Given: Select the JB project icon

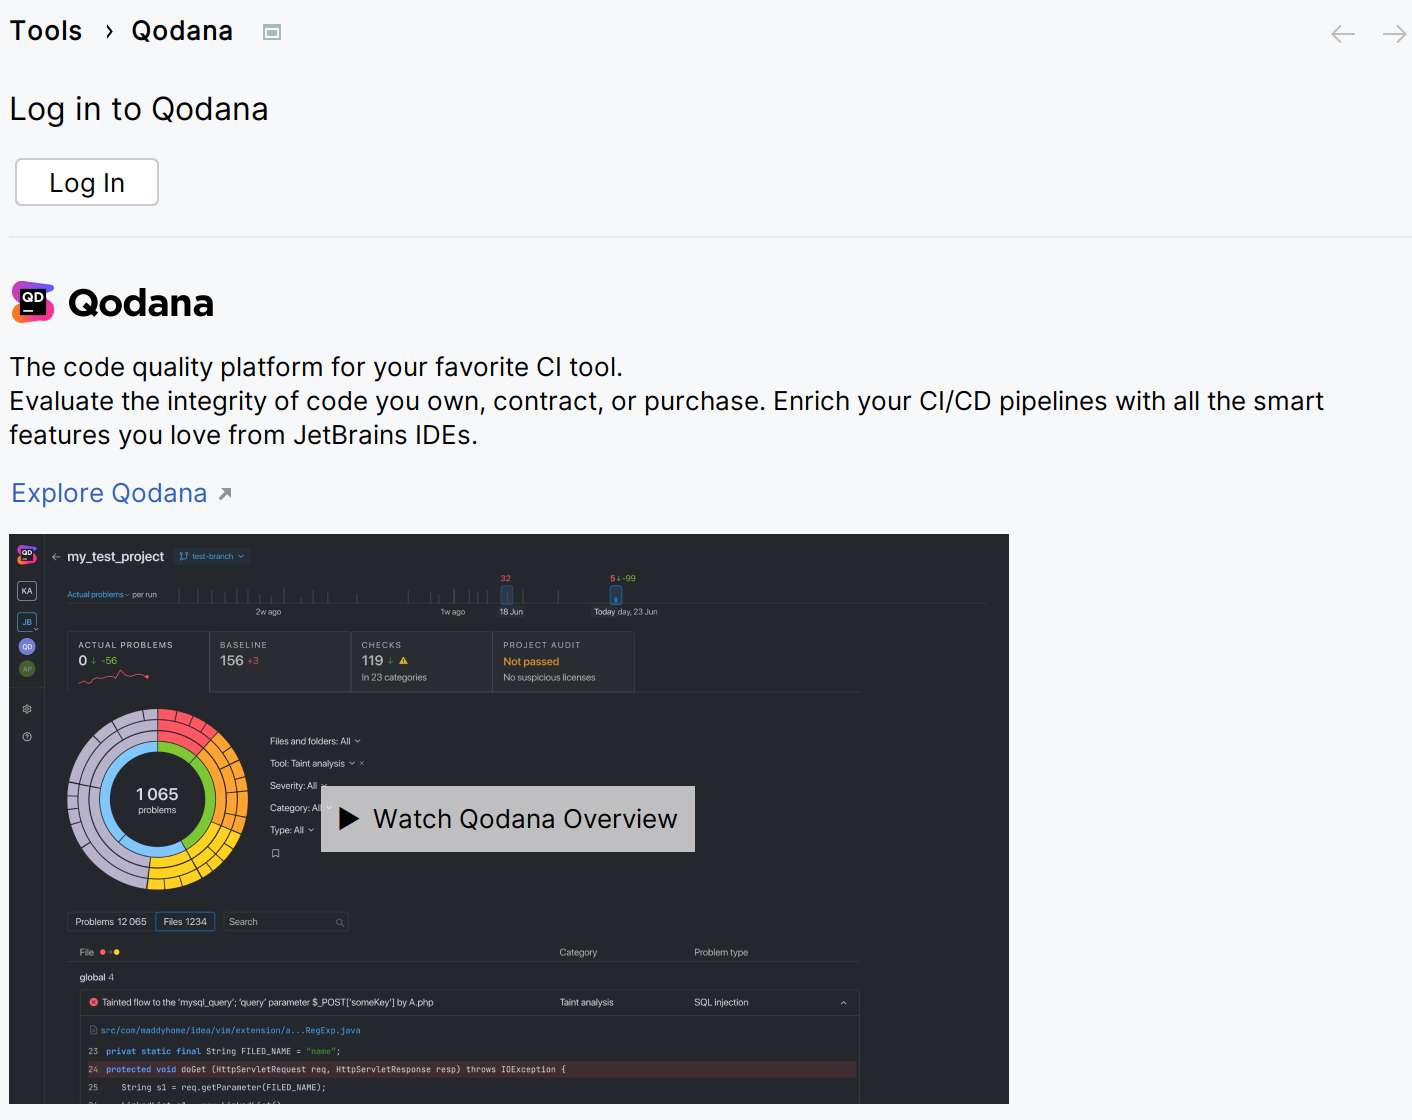Looking at the screenshot, I should (x=27, y=621).
